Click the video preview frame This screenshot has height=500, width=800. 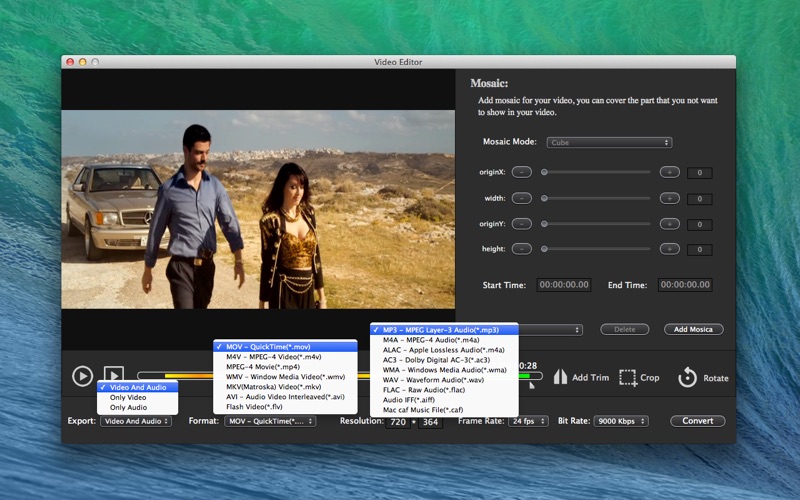click(258, 209)
